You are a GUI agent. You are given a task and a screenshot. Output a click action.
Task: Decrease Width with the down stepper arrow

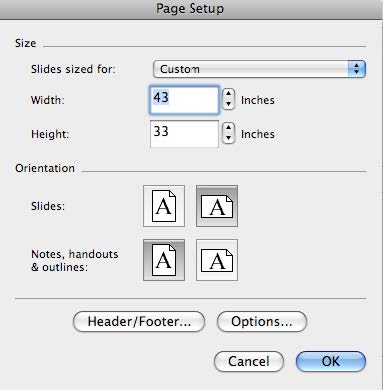pyautogui.click(x=228, y=104)
